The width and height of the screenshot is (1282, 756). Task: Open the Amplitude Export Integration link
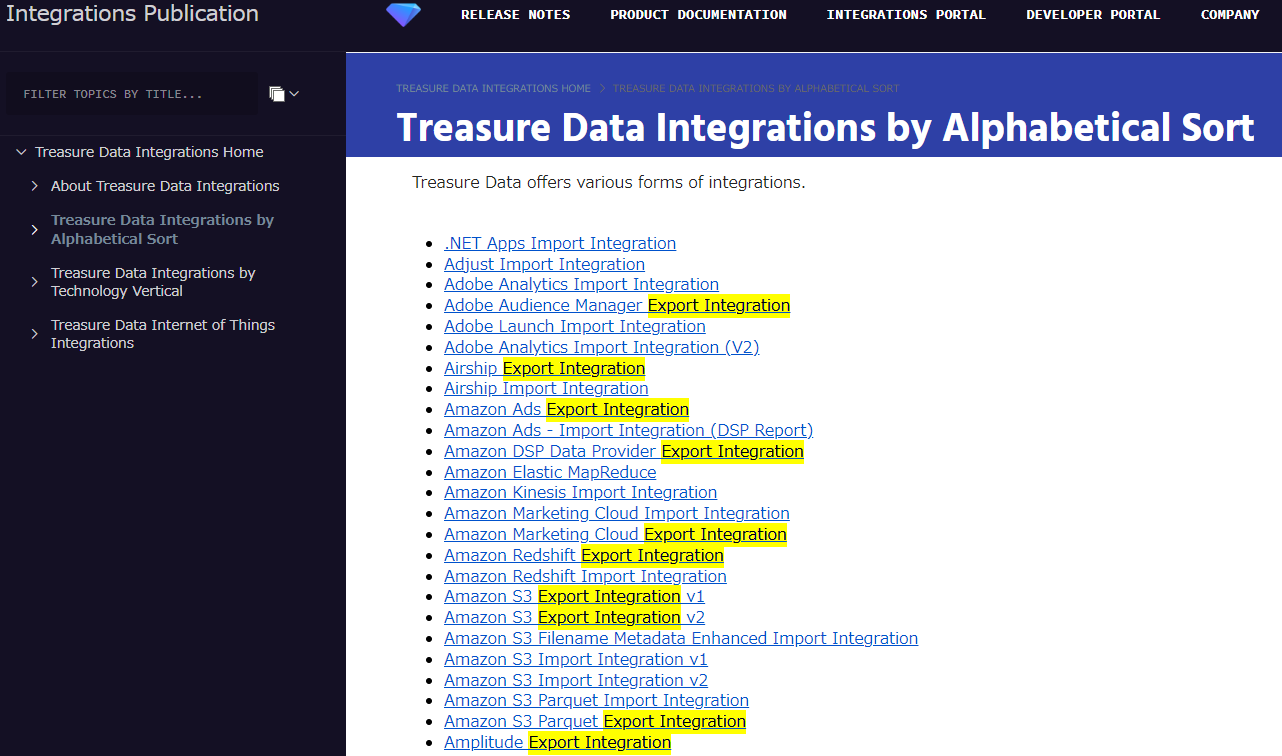pyautogui.click(x=557, y=742)
